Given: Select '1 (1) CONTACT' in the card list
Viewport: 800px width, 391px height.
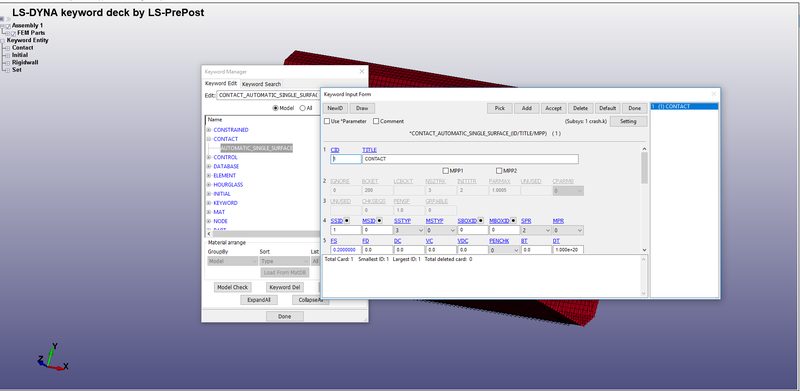Looking at the screenshot, I should (x=684, y=107).
